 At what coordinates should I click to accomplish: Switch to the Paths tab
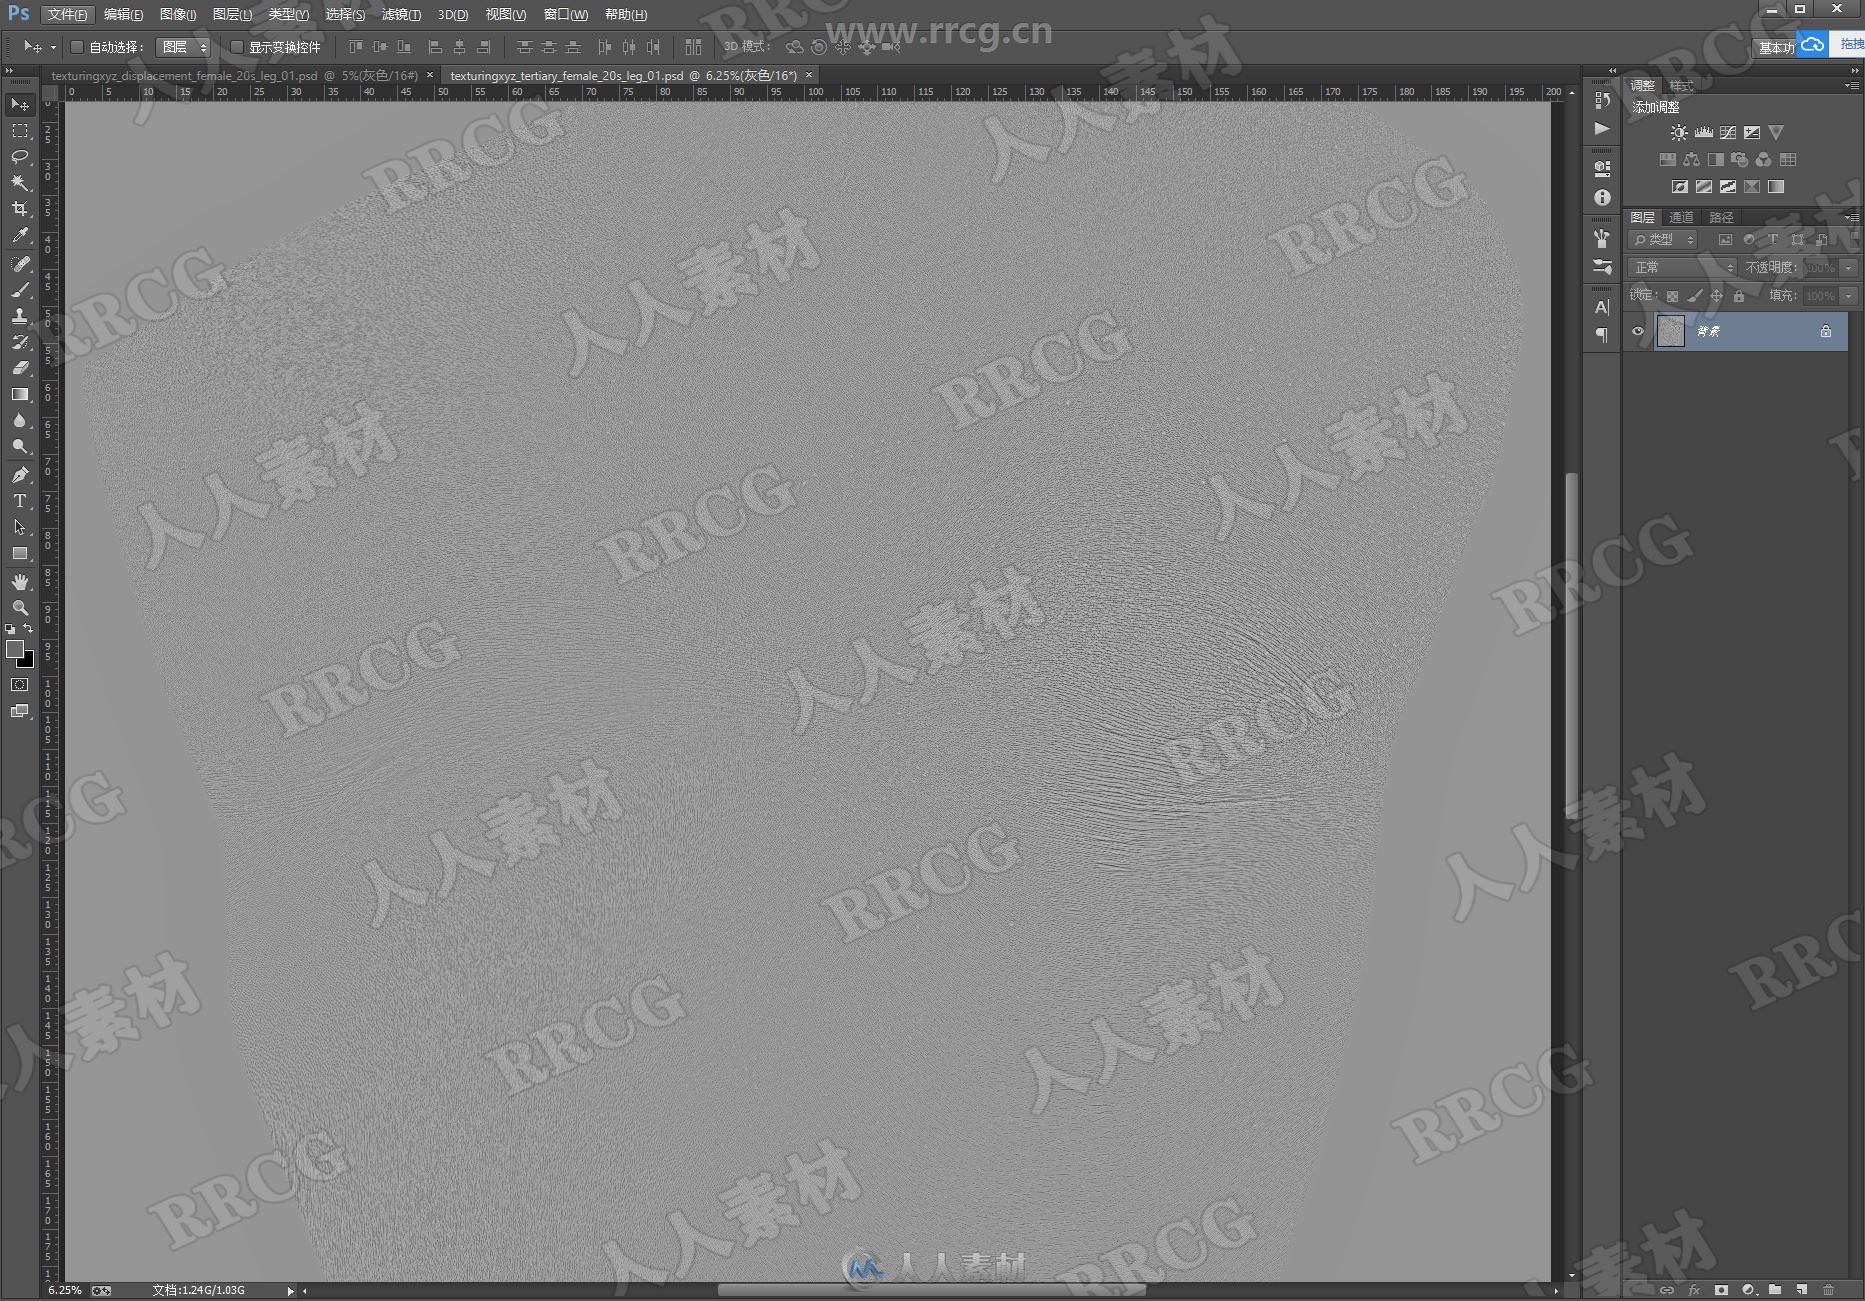tap(1720, 217)
